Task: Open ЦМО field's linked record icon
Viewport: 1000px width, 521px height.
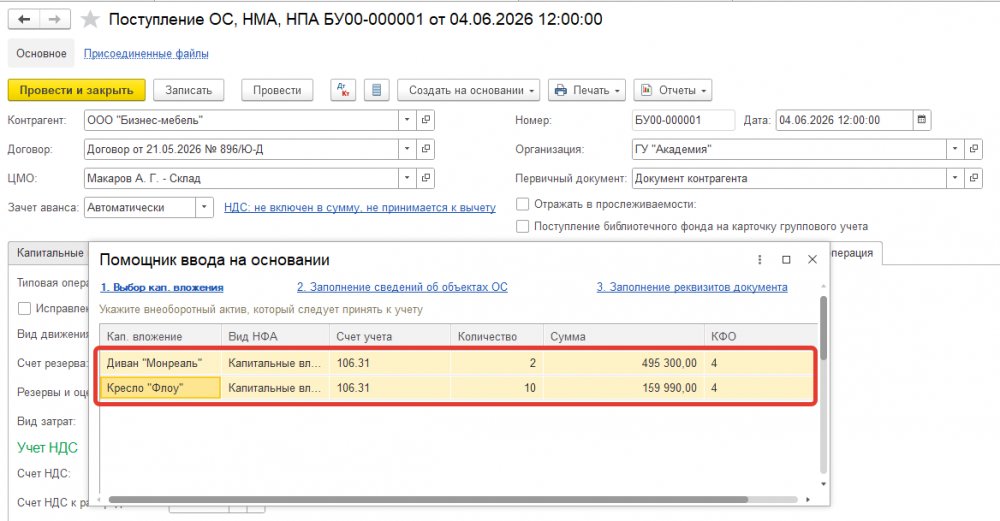Action: [425, 178]
